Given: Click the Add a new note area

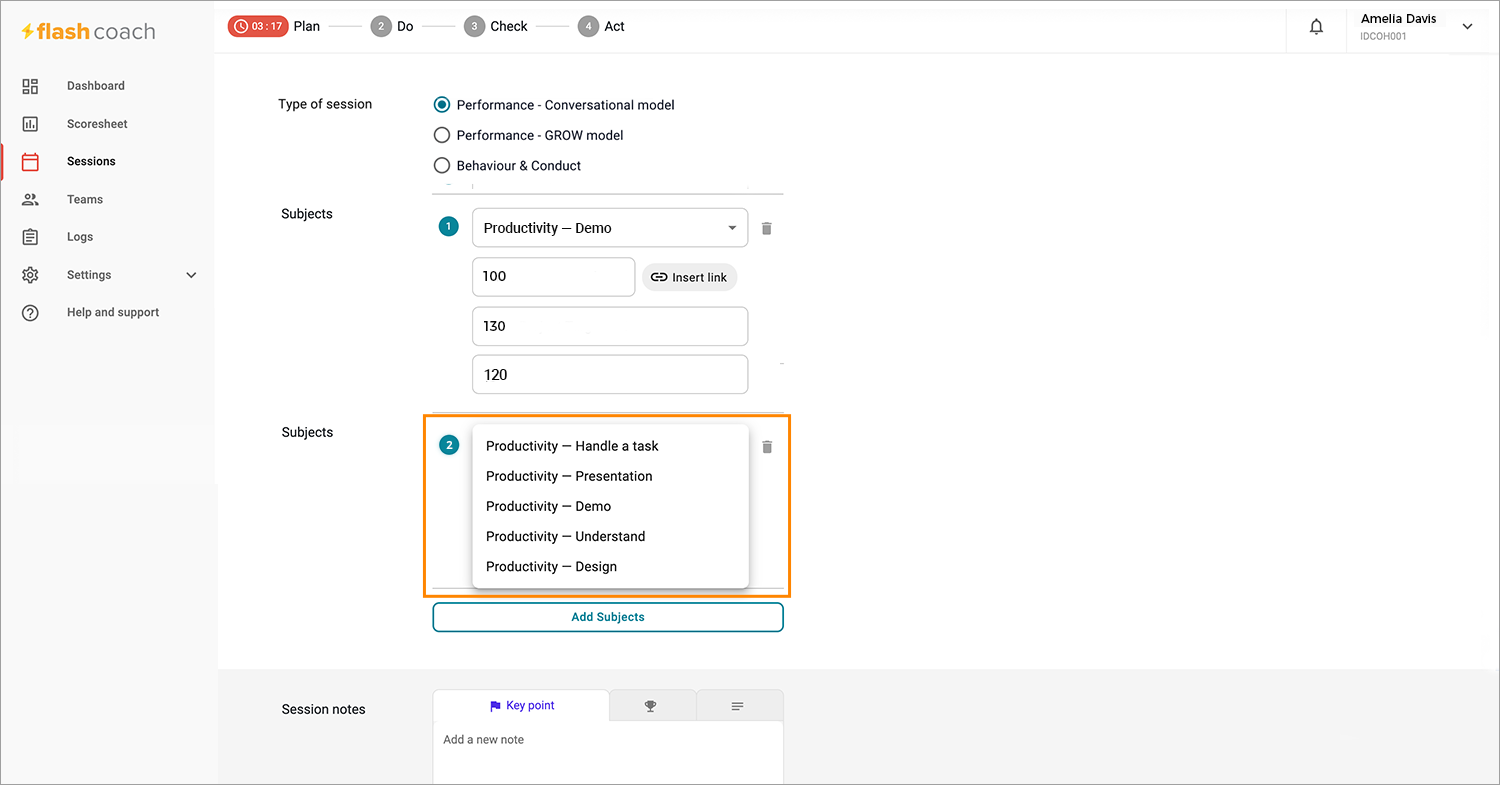Looking at the screenshot, I should click(x=608, y=752).
